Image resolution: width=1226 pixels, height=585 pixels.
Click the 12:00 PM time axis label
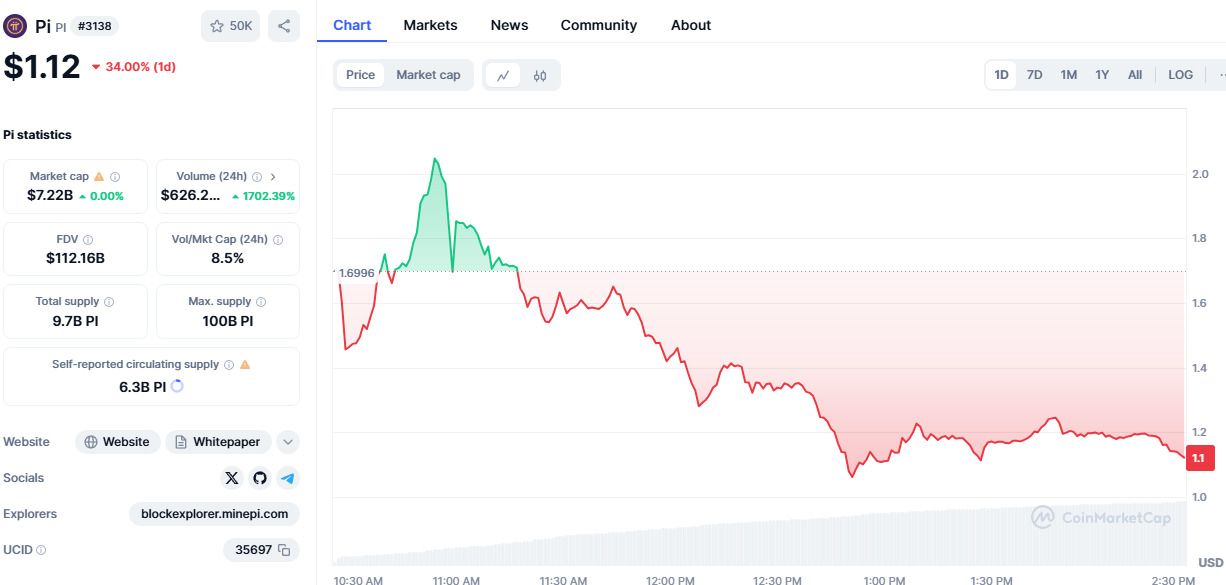670,580
